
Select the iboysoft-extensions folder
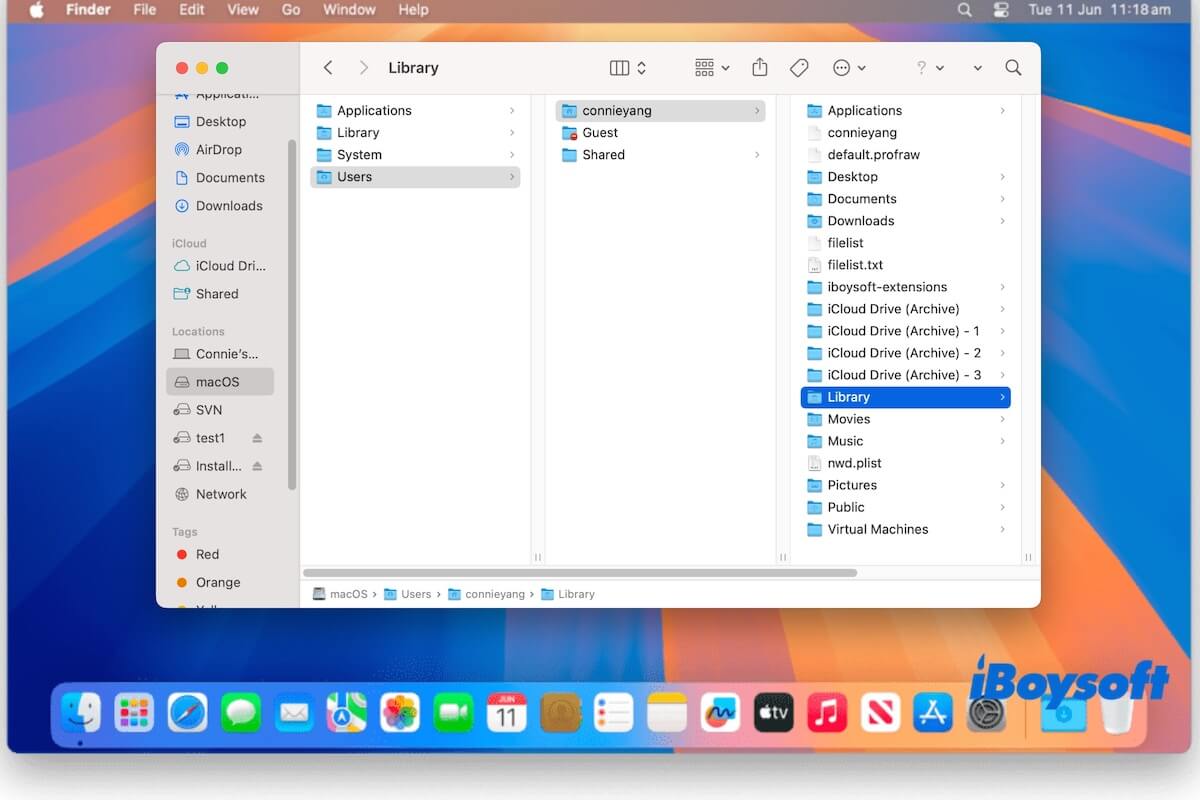point(887,287)
